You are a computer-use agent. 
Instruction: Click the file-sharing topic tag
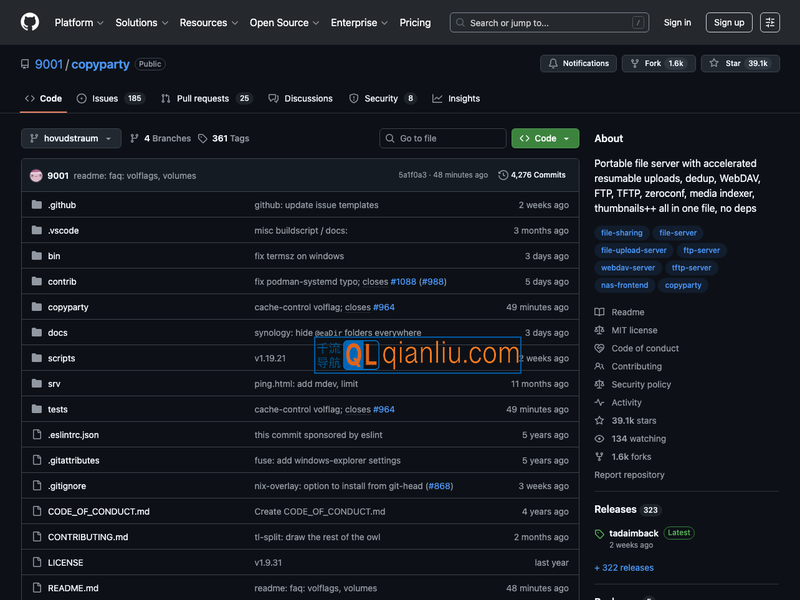tap(622, 233)
